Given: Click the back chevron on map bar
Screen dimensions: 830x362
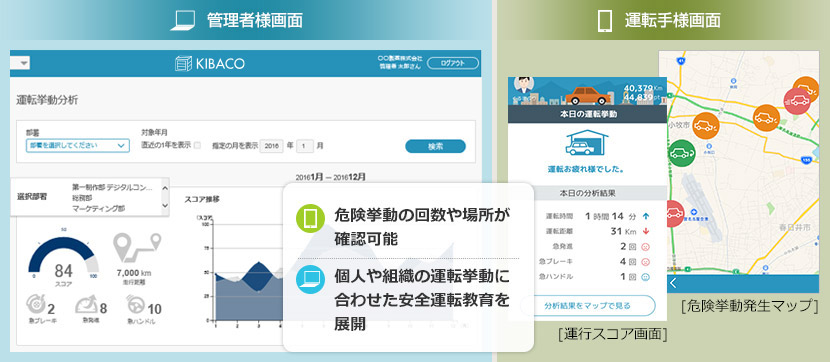Looking at the screenshot, I should 673,283.
